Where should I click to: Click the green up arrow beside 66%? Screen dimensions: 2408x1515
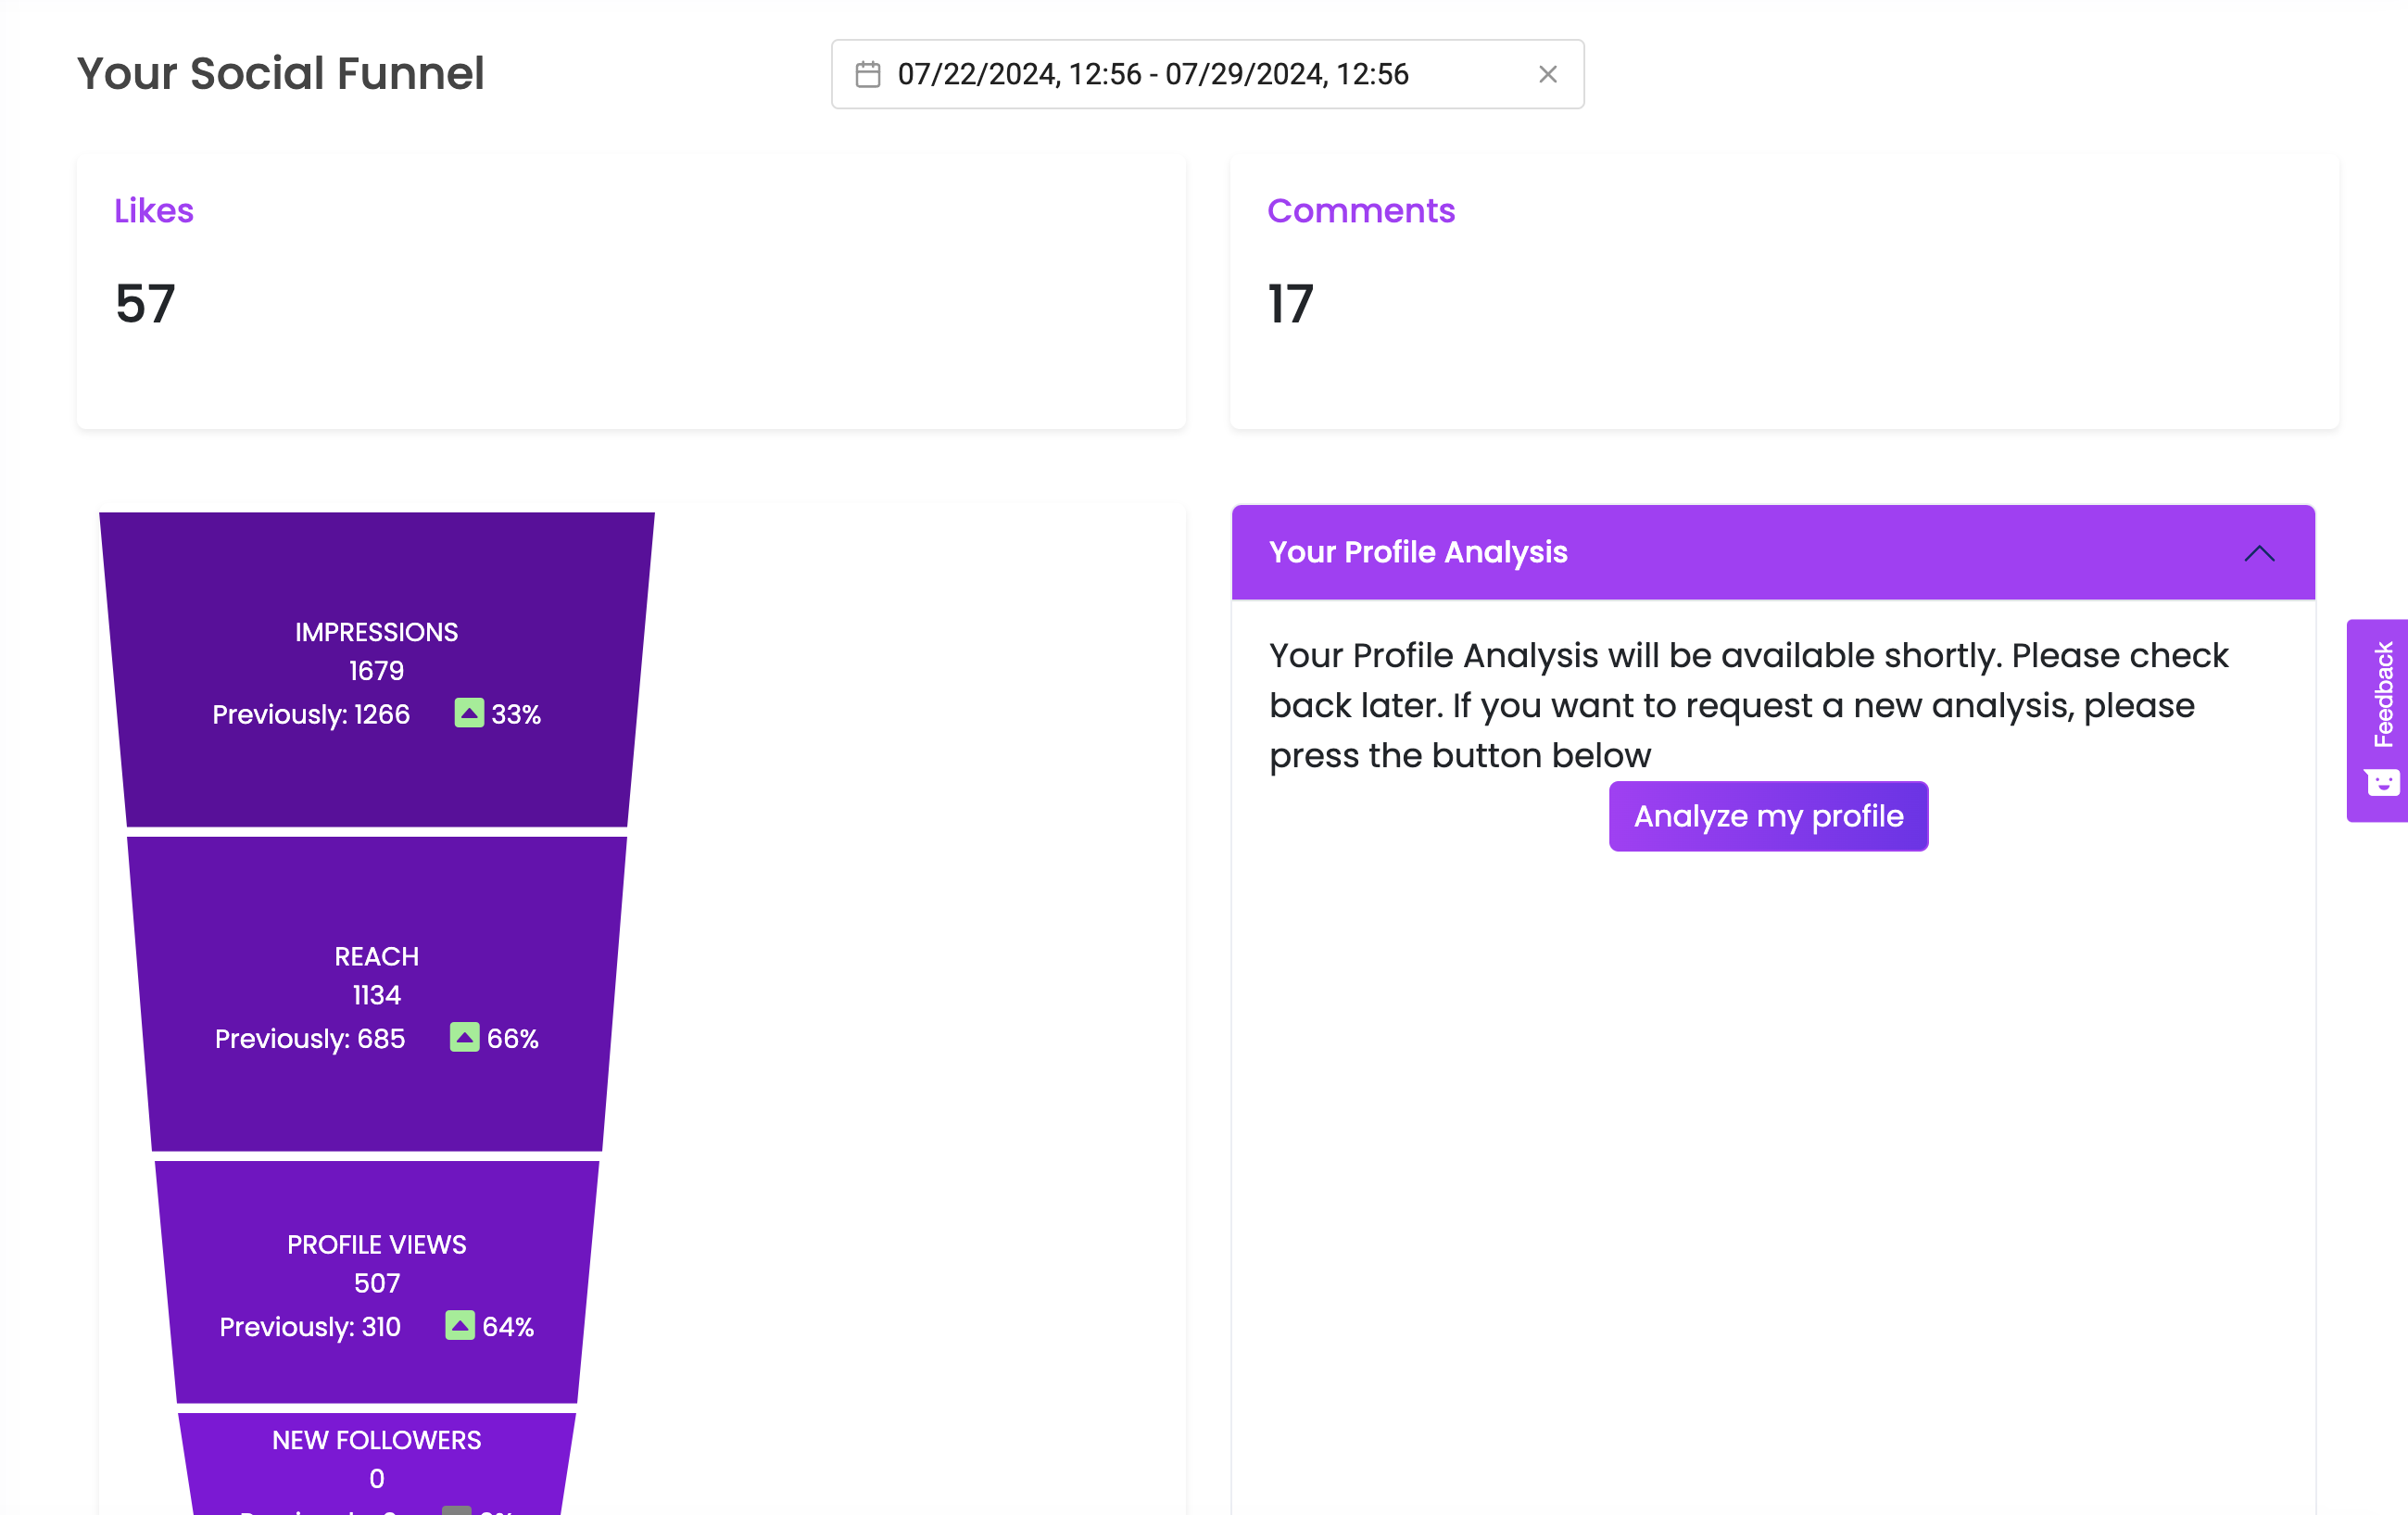pyautogui.click(x=464, y=1037)
